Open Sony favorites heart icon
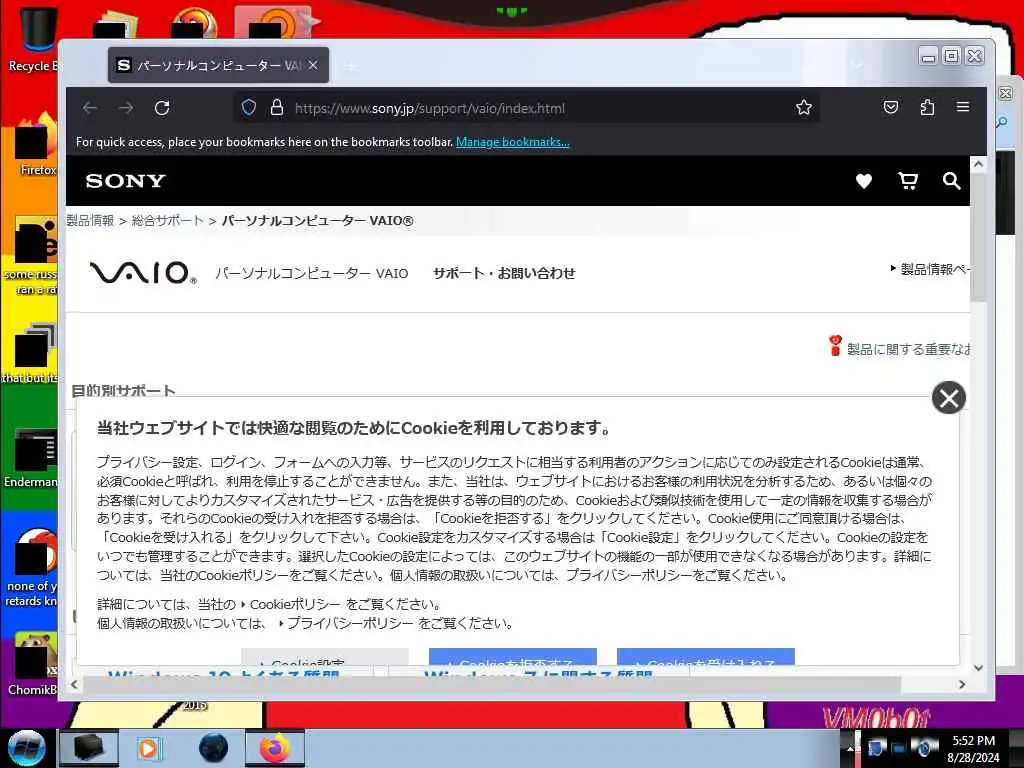Viewport: 1024px width, 768px height. pos(864,181)
